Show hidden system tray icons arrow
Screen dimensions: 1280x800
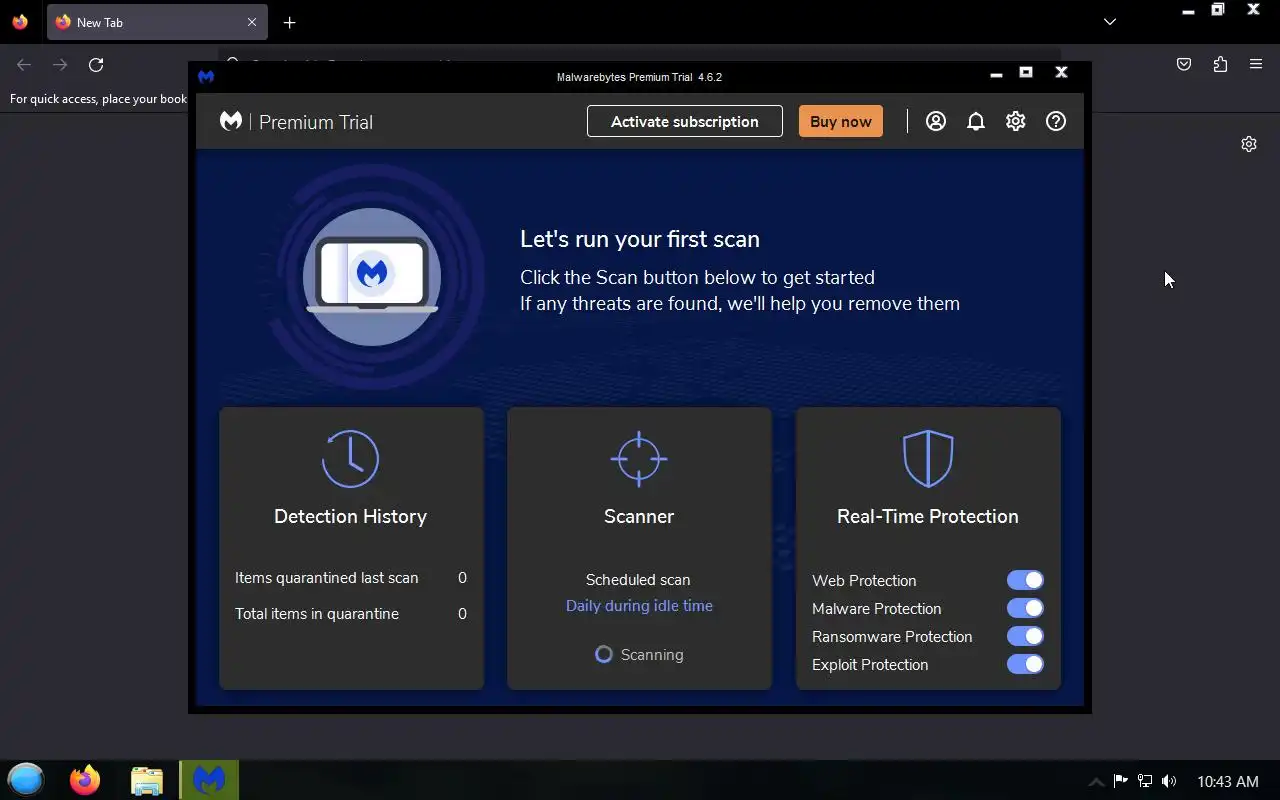coord(1096,782)
